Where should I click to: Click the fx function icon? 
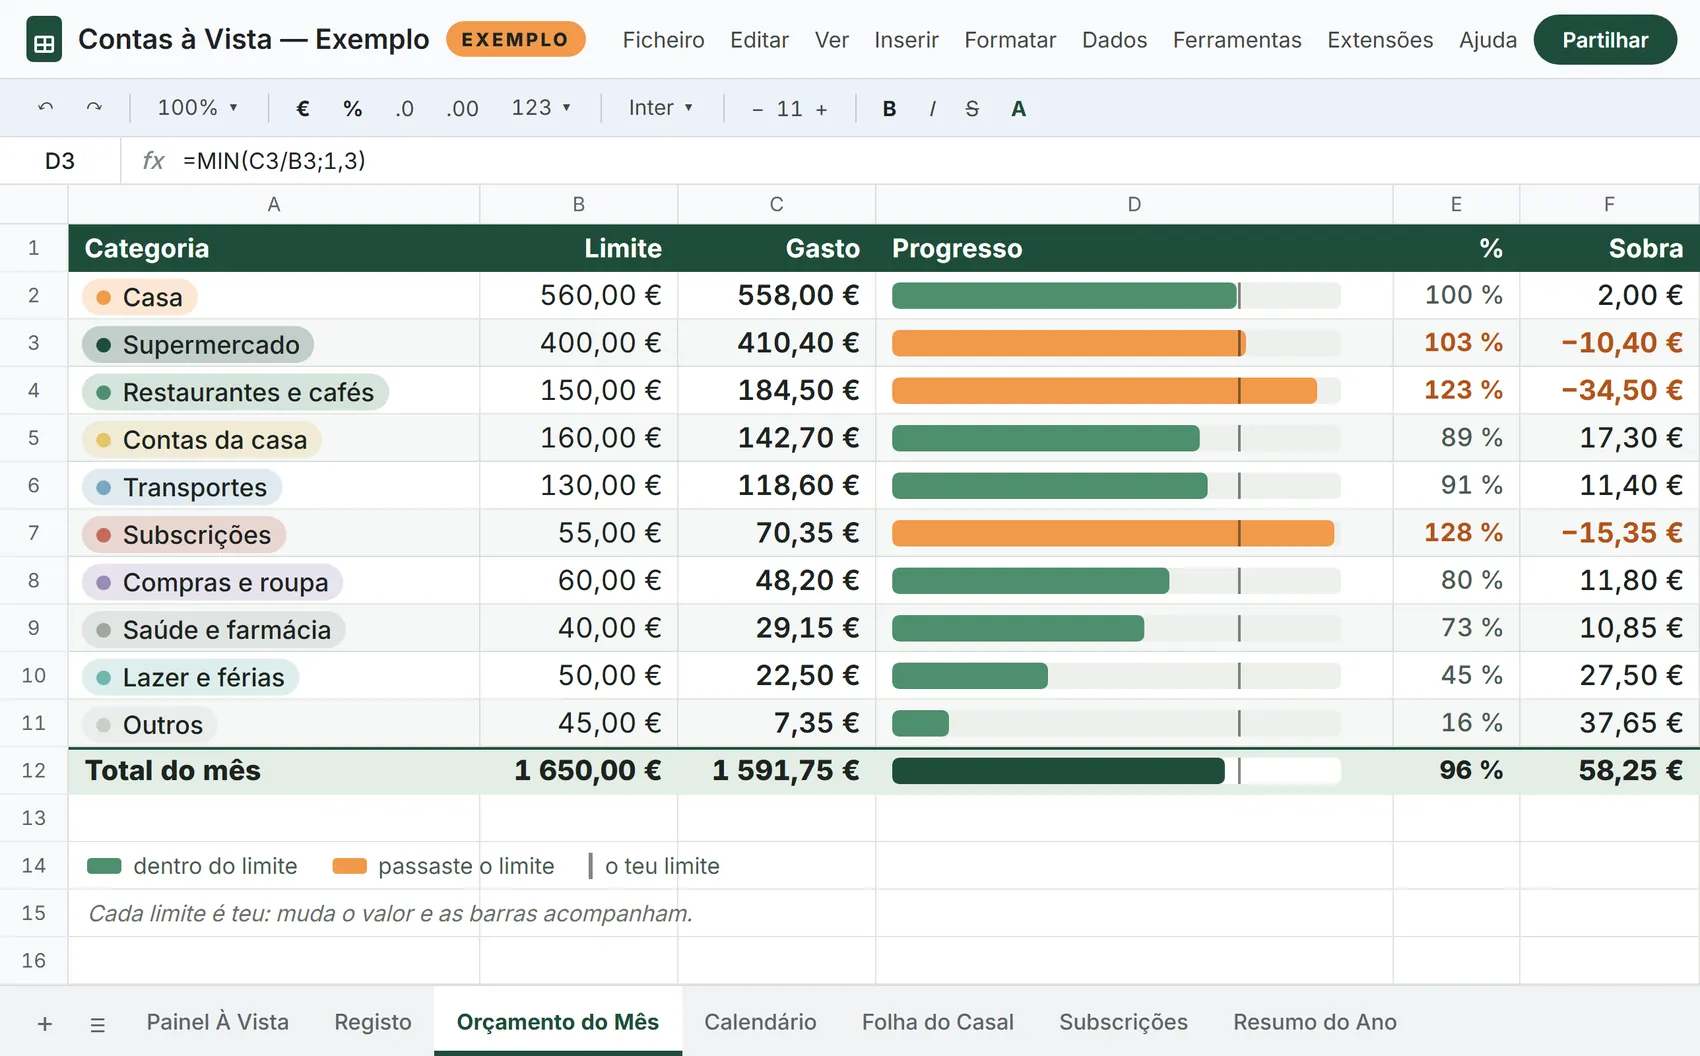point(153,160)
